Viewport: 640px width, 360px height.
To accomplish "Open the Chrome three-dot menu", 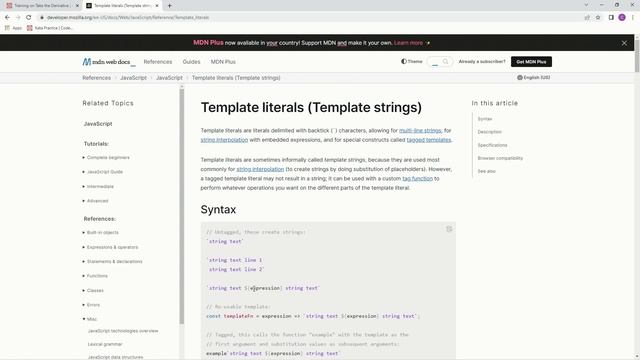I will click(633, 18).
